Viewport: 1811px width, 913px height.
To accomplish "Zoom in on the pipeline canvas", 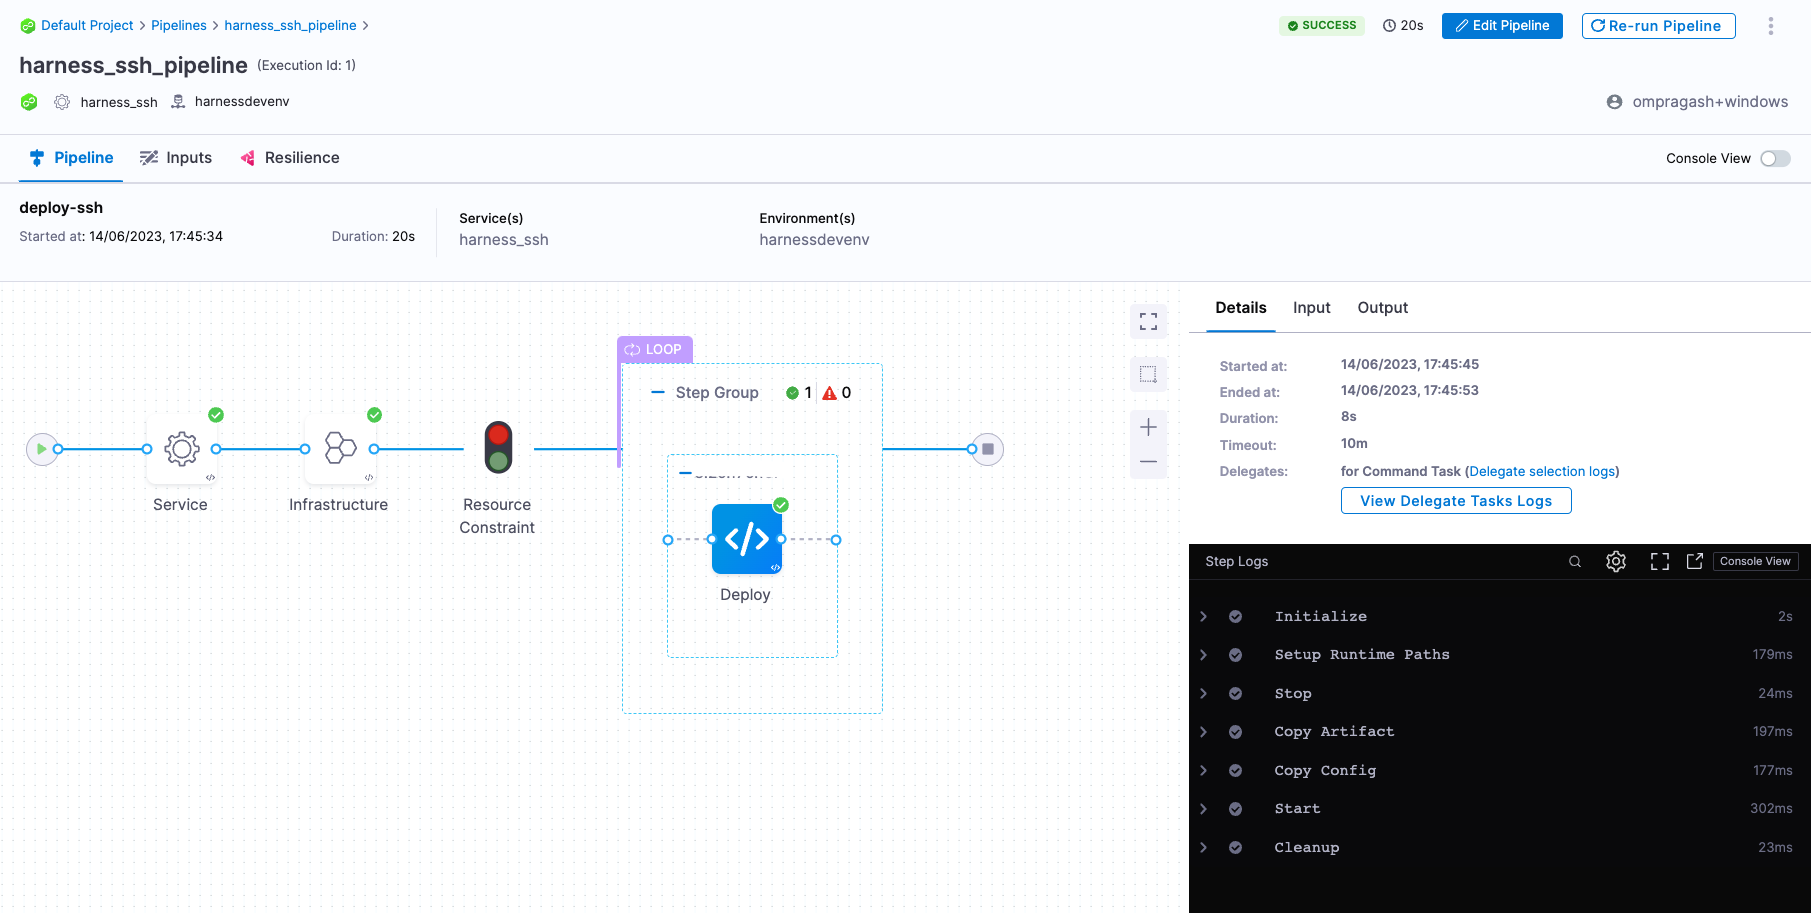I will click(x=1148, y=427).
